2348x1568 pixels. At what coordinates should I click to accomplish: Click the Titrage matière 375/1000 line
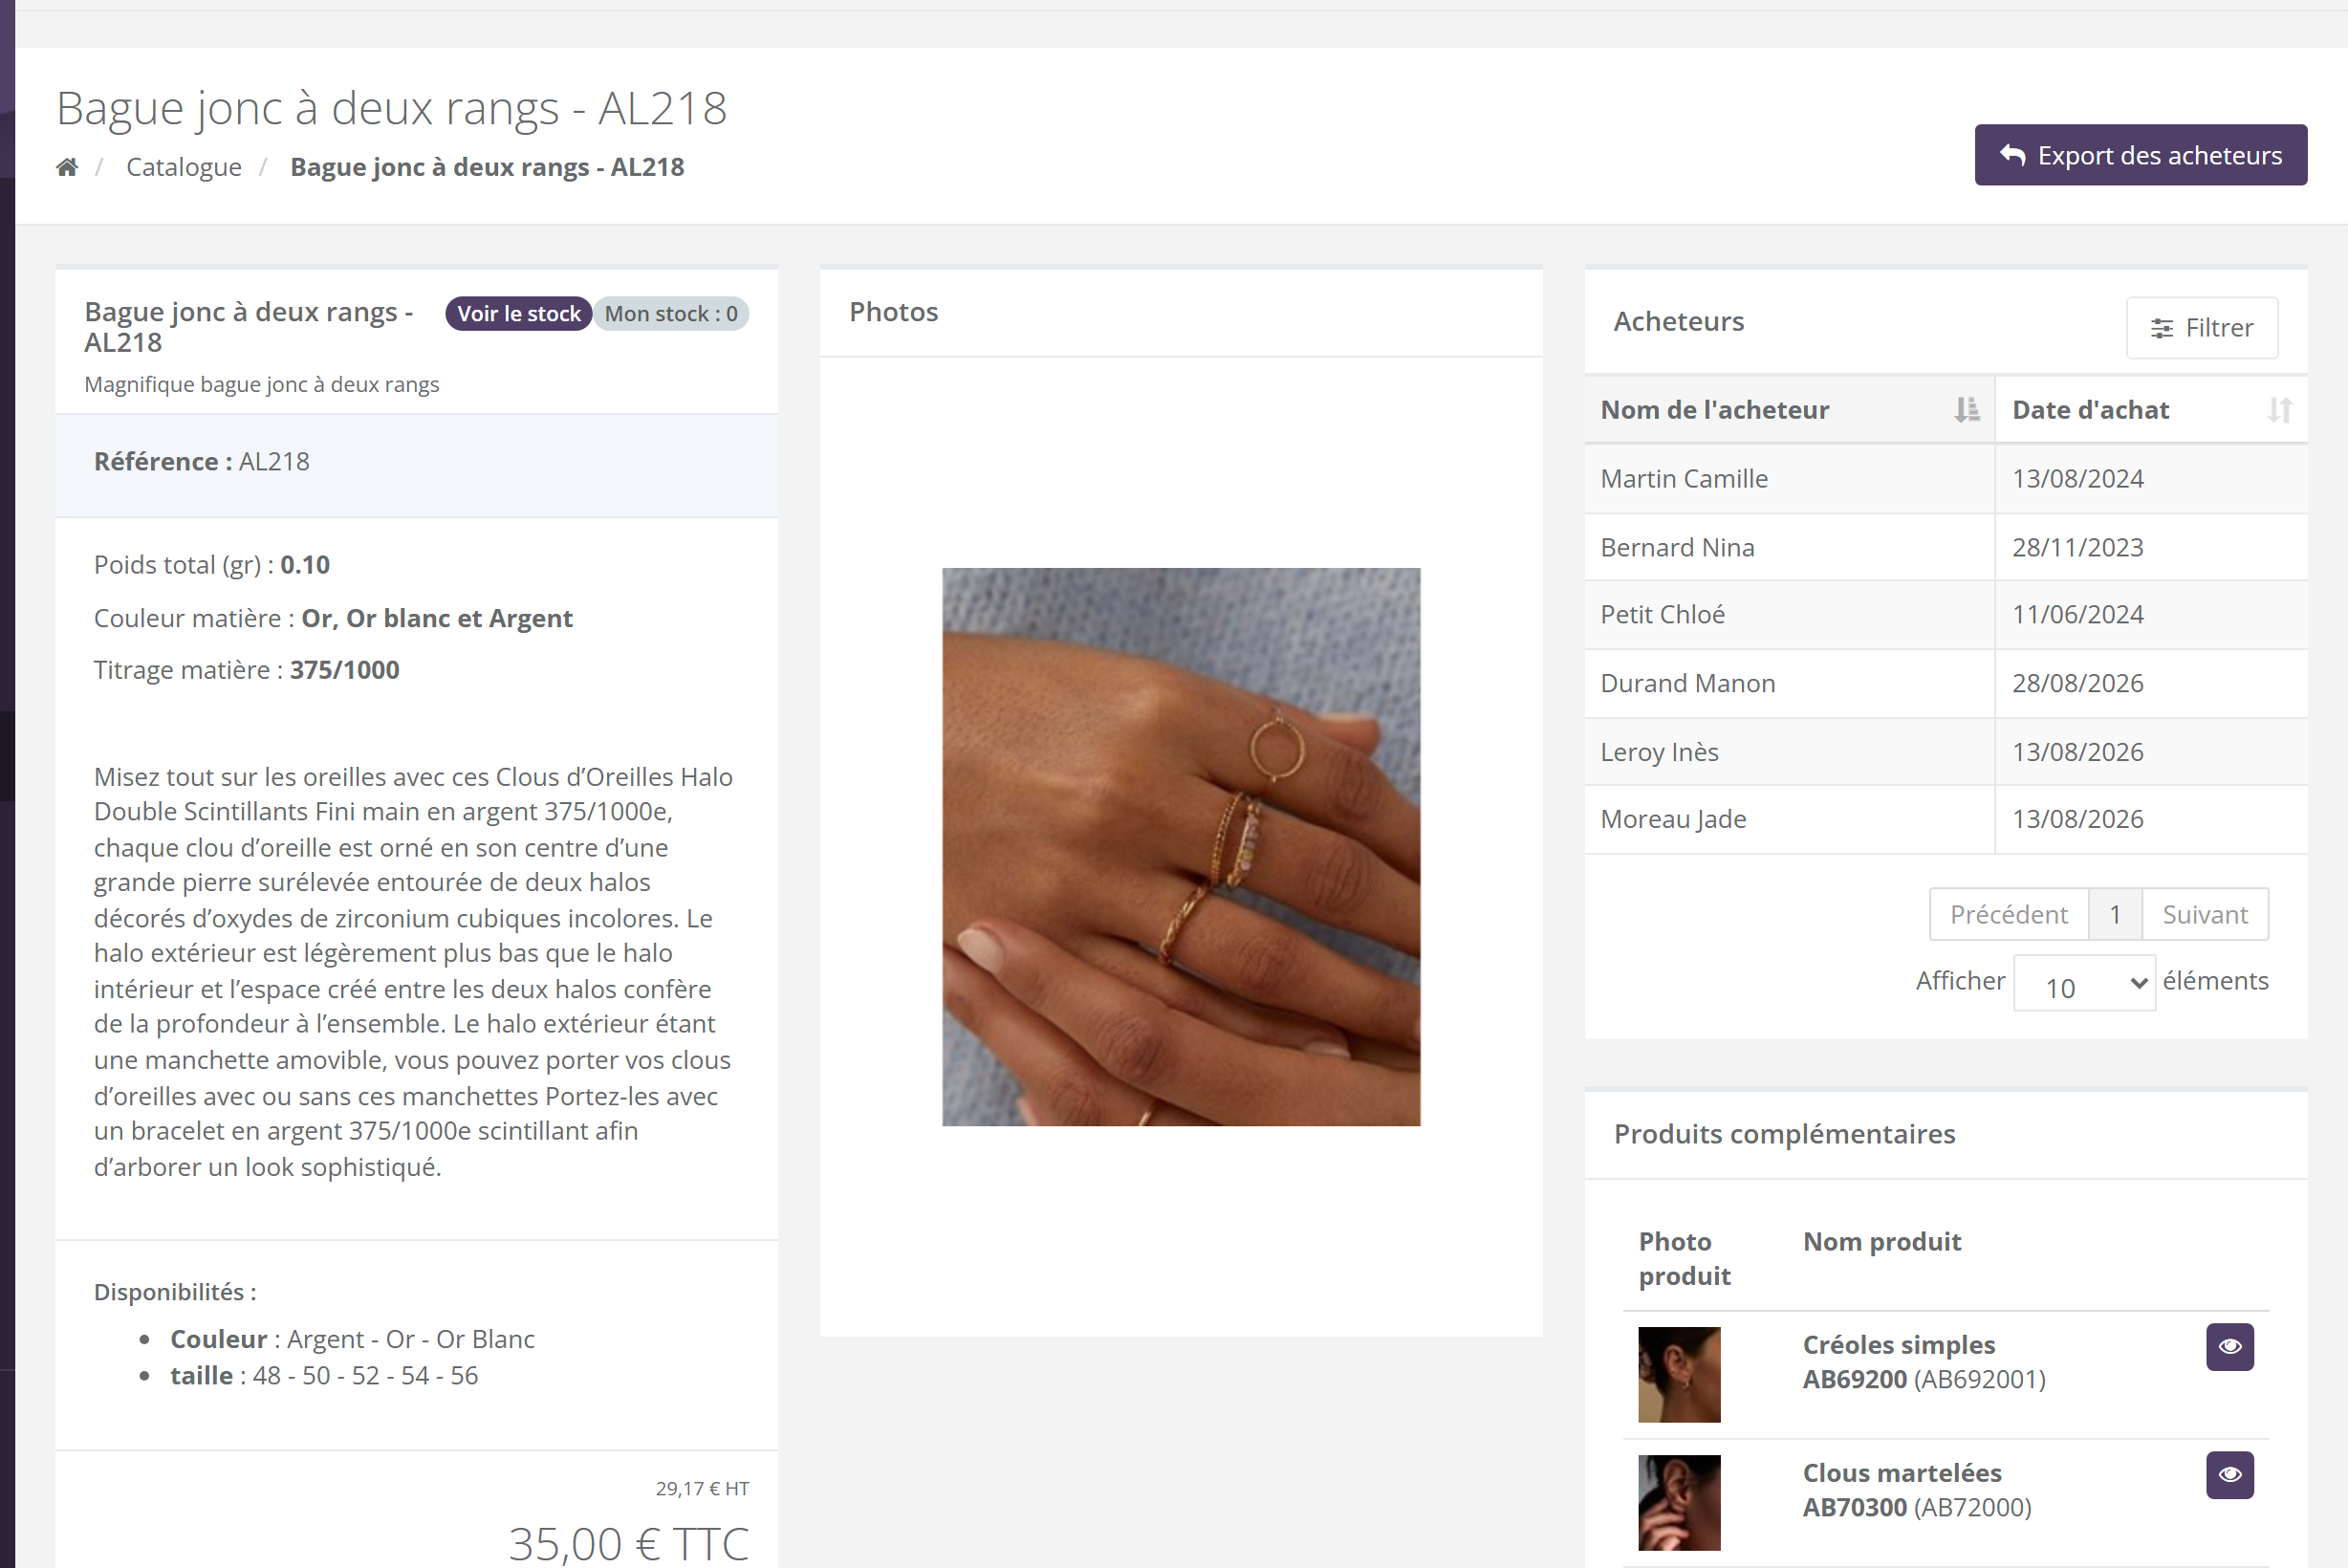pos(247,670)
